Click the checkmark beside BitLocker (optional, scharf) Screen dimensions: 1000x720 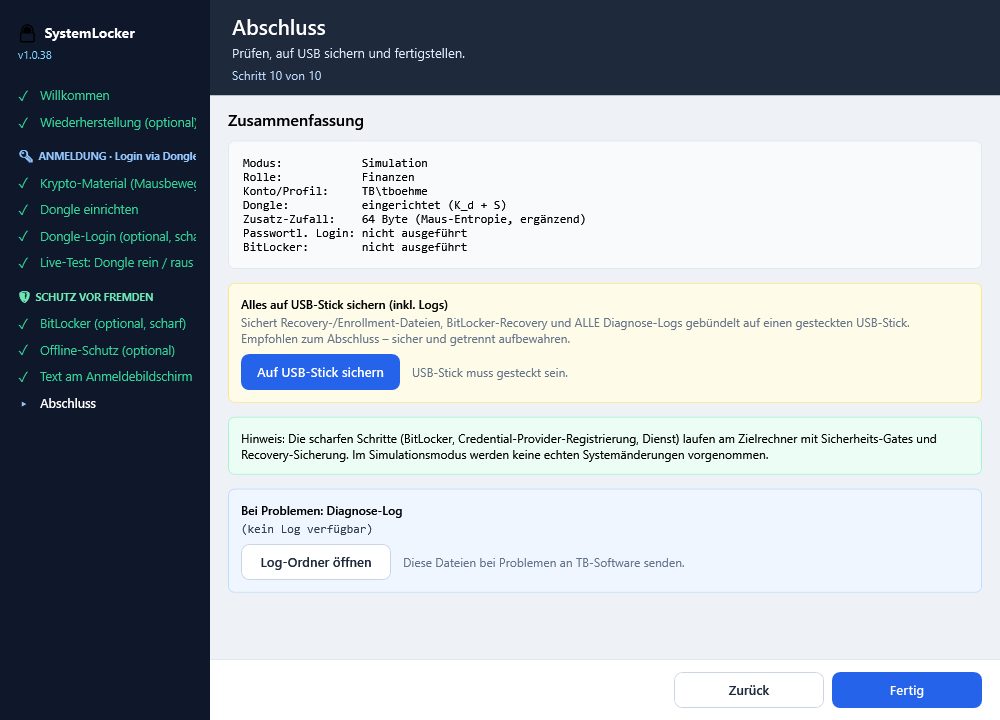click(x=24, y=324)
